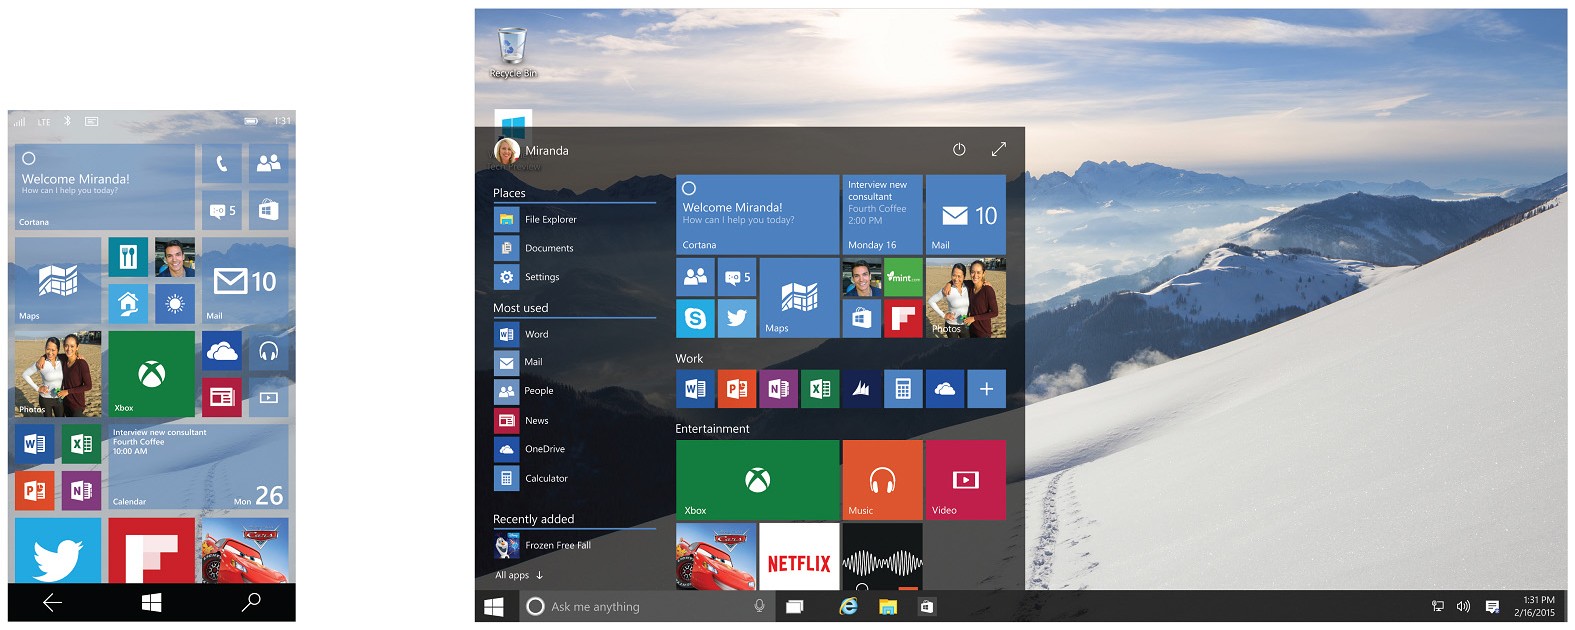Tap the Calendar tile on the phone
The height and width of the screenshot is (630, 1575).
pyautogui.click(x=198, y=467)
